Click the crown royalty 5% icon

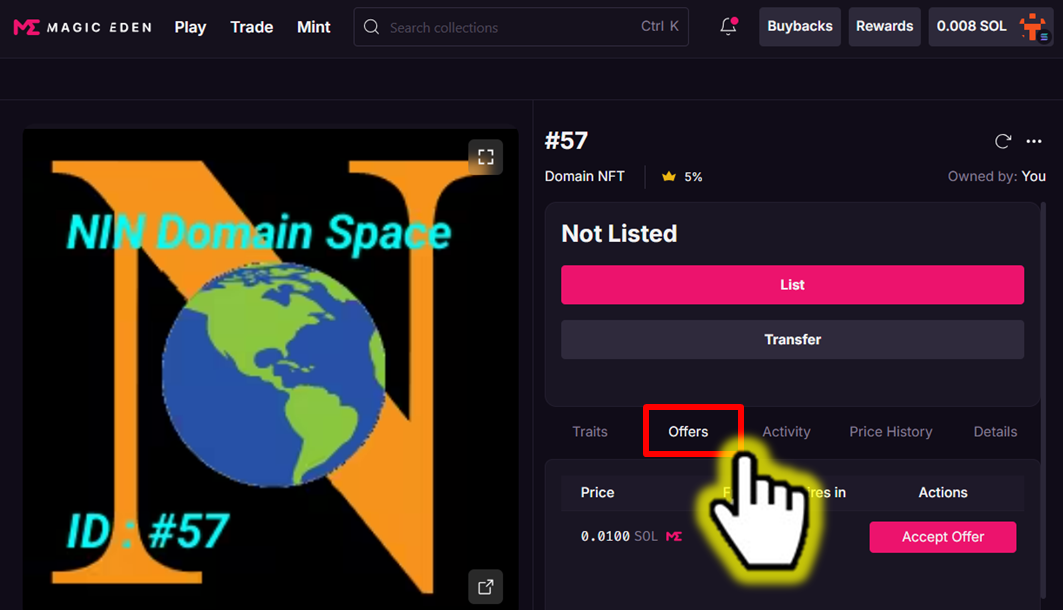[x=667, y=177]
